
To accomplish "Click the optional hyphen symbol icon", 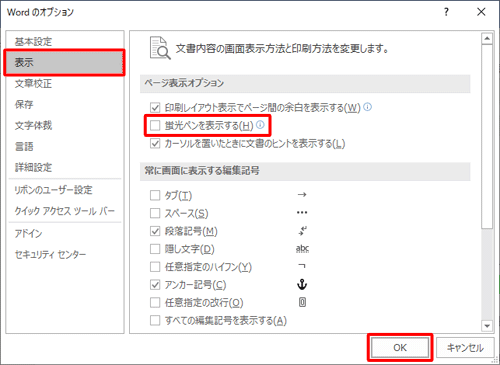I will (302, 266).
